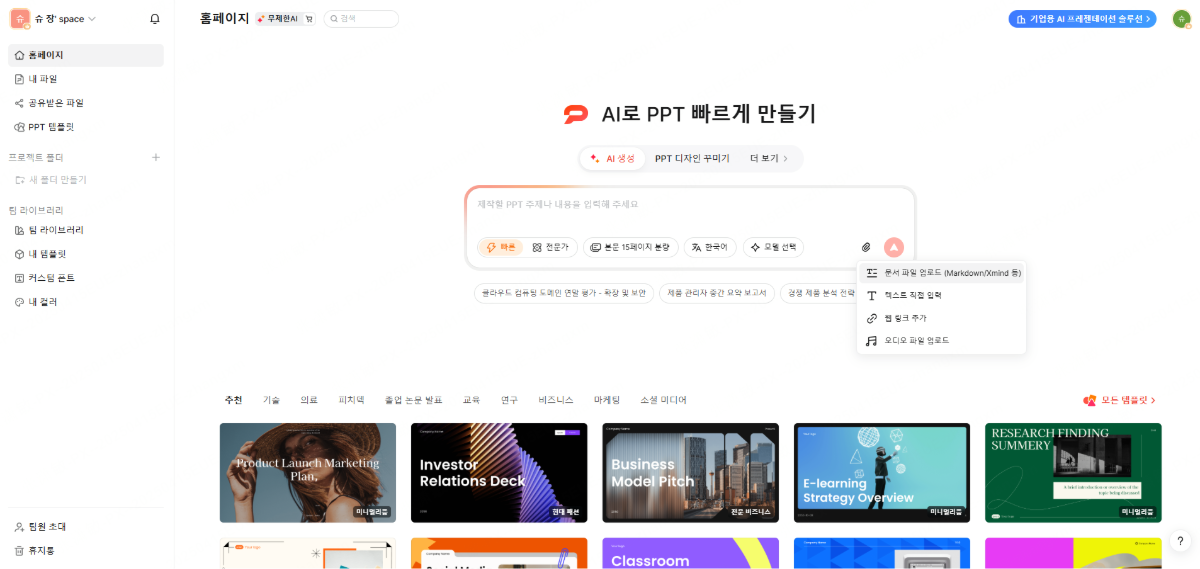The height and width of the screenshot is (569, 1200).
Task: Click the paperclip attachment icon
Action: pyautogui.click(x=866, y=247)
